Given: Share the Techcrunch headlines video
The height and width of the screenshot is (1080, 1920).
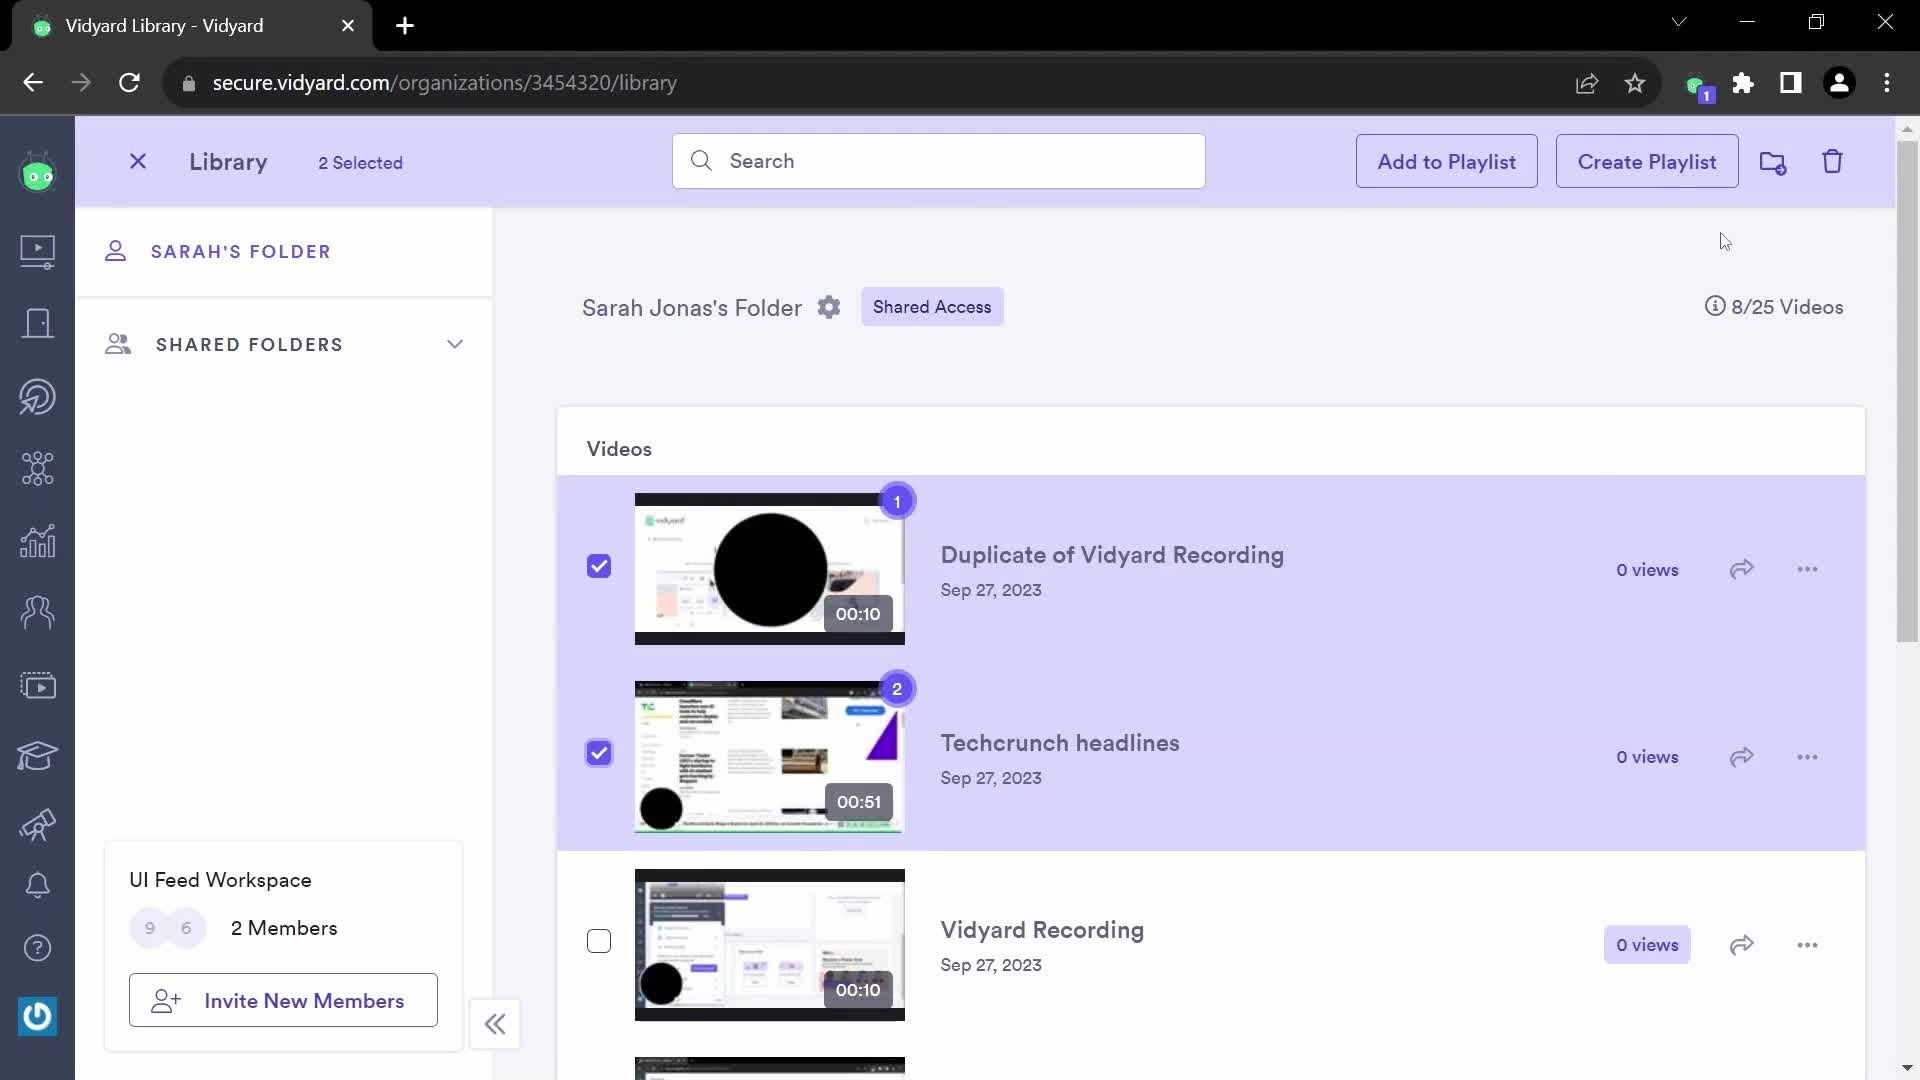Looking at the screenshot, I should coord(1742,757).
